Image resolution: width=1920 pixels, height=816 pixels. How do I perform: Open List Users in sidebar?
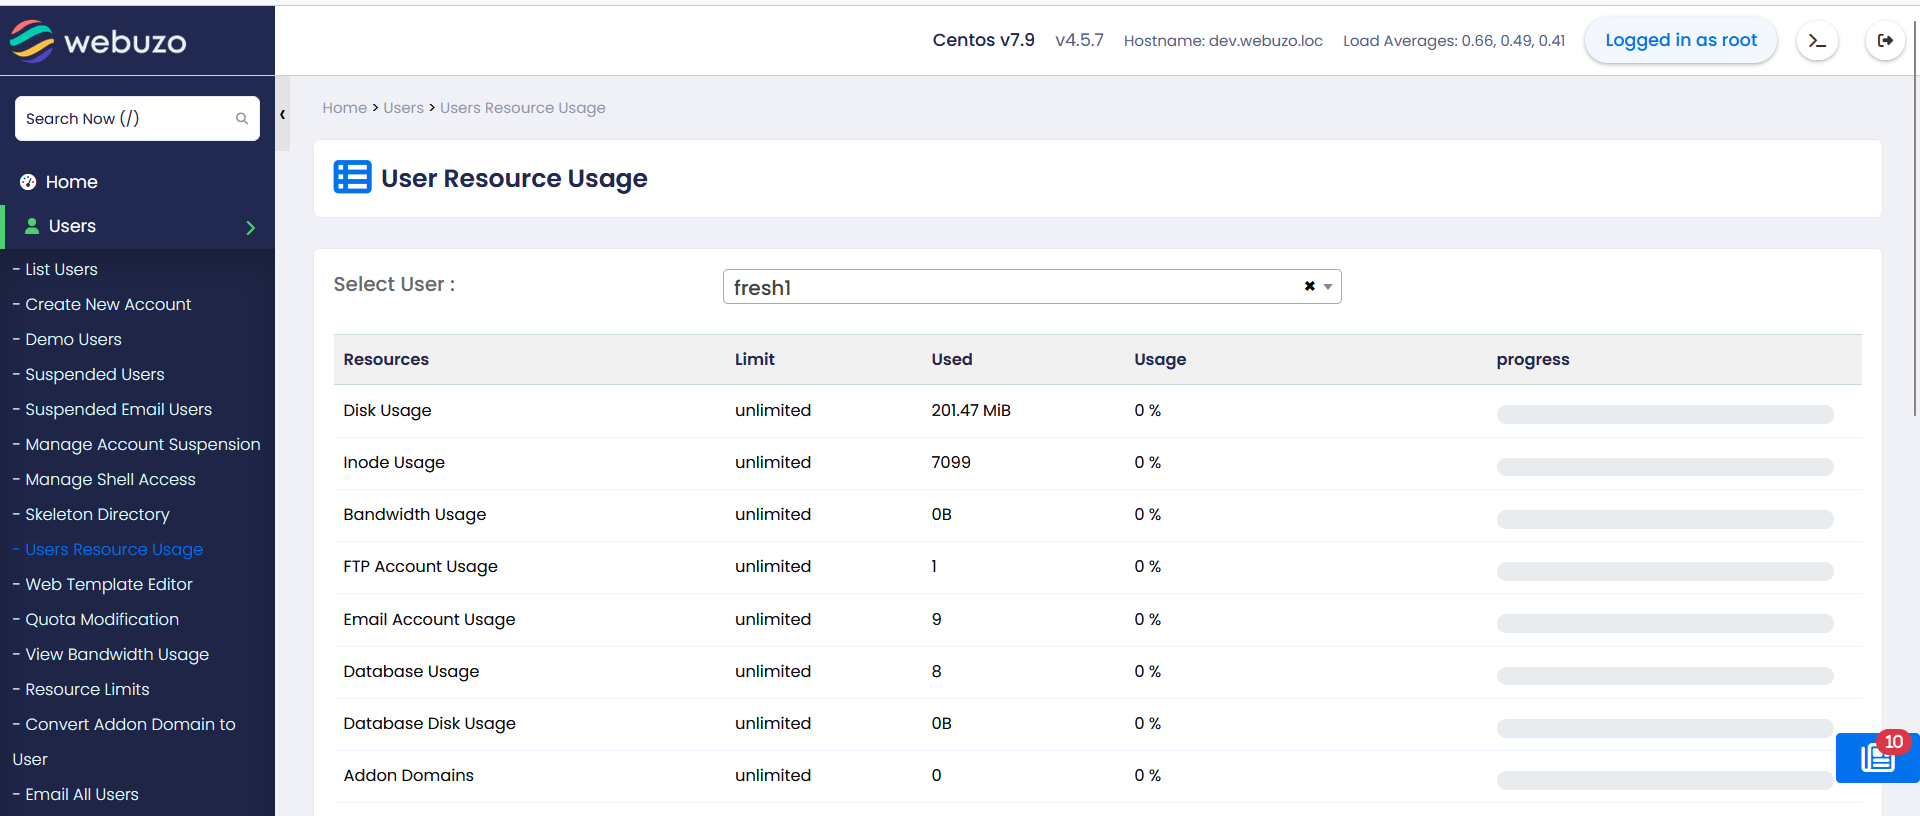tap(61, 270)
